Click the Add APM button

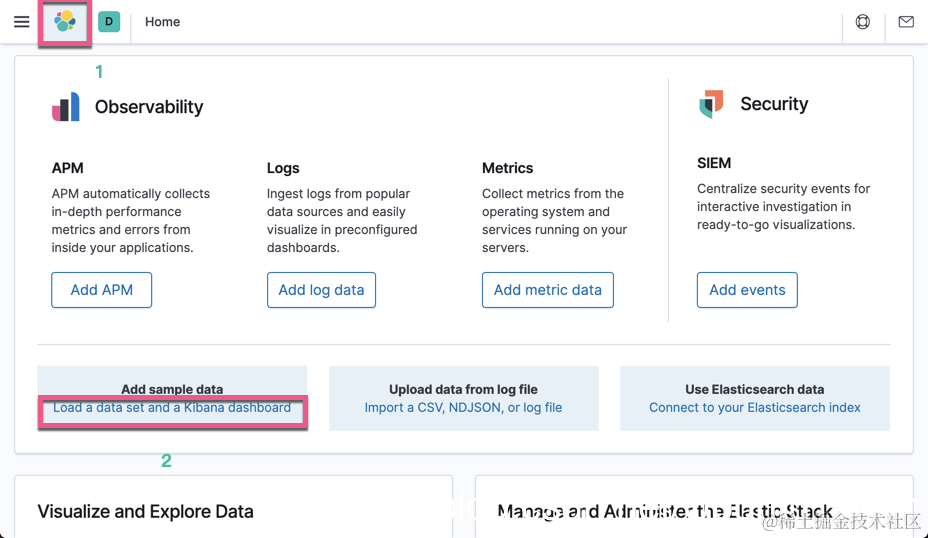point(102,290)
